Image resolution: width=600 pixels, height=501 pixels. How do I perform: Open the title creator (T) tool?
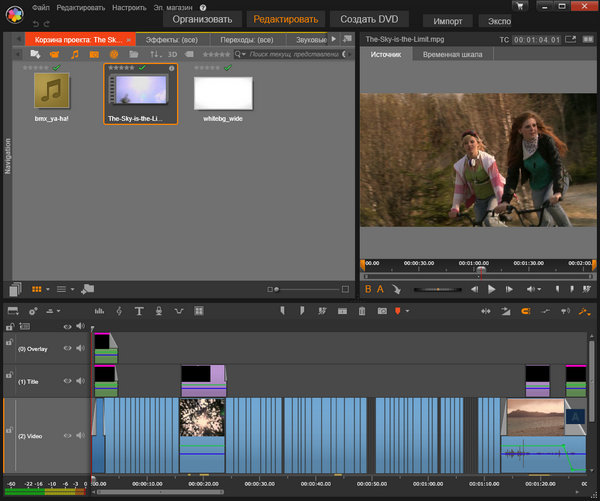coord(139,312)
